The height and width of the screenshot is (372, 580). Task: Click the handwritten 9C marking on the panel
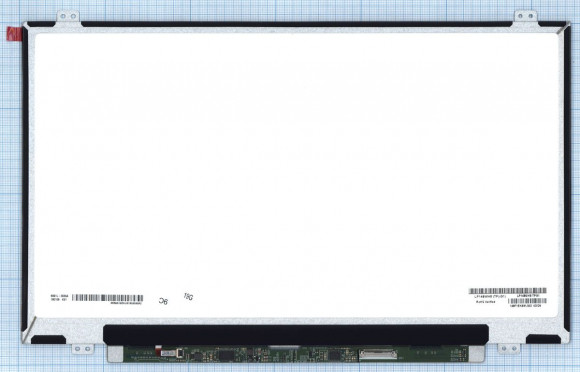[x=163, y=301]
